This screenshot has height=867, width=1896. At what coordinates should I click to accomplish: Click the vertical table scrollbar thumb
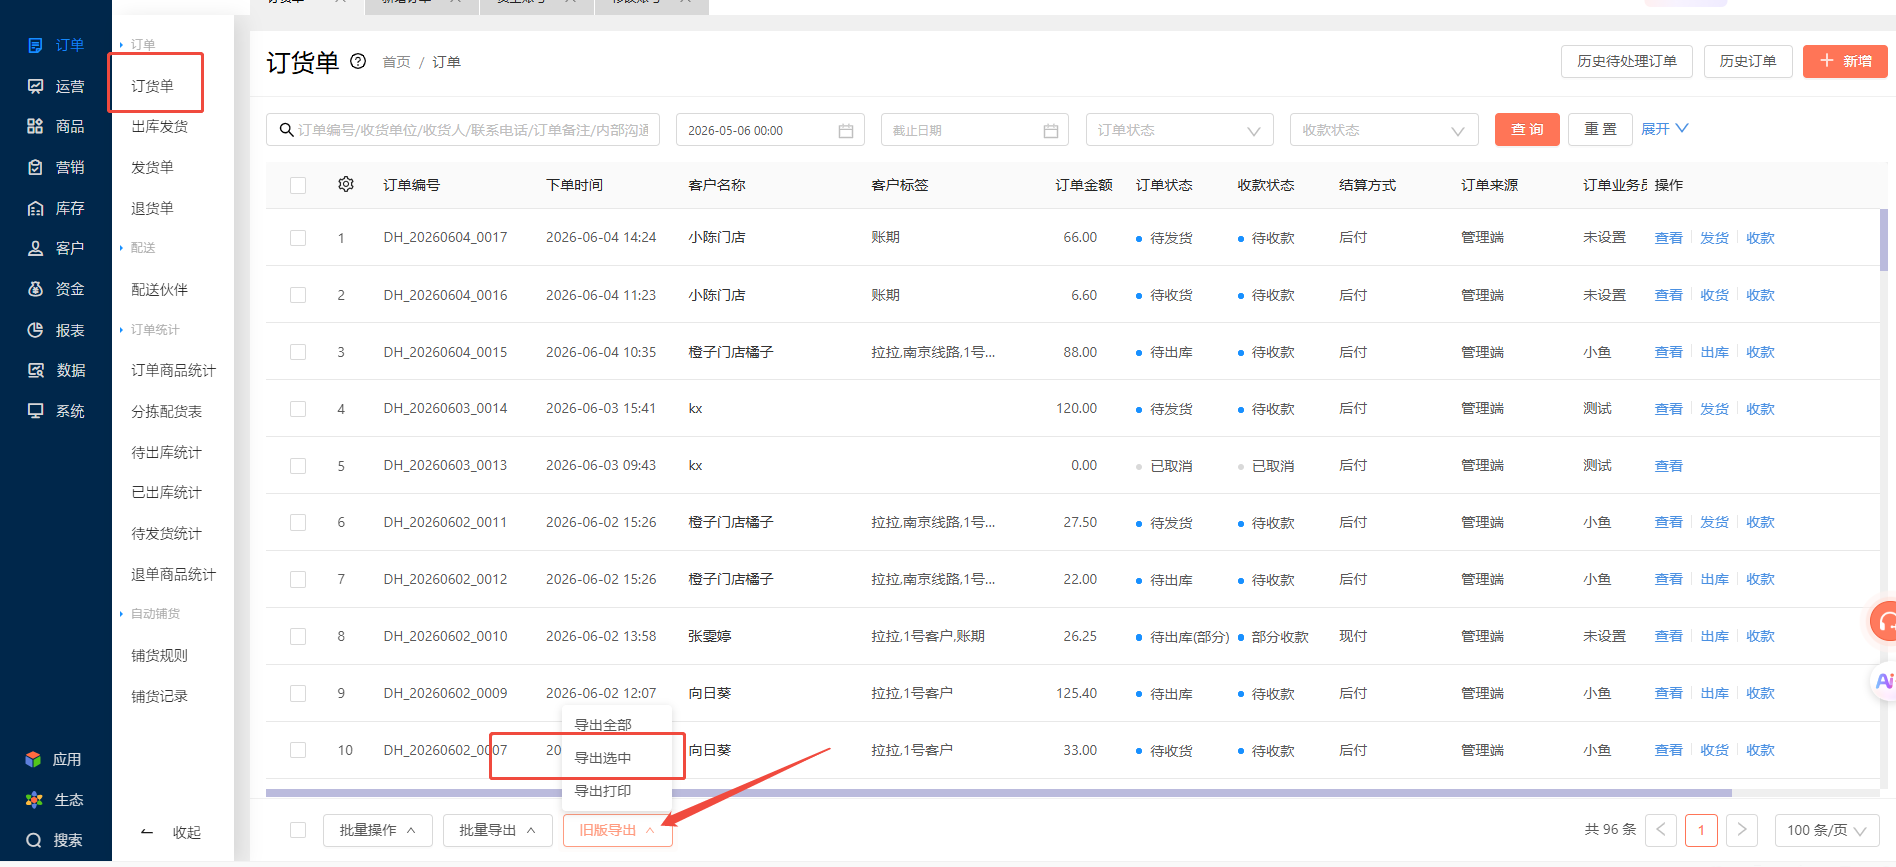(x=1884, y=240)
